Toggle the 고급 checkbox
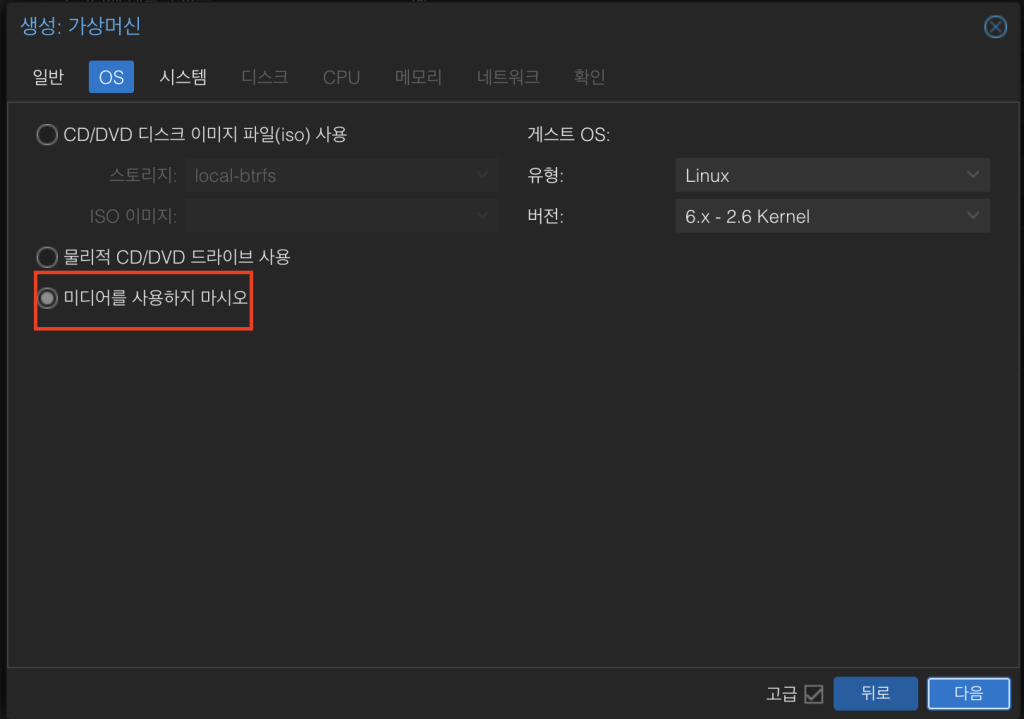The width and height of the screenshot is (1024, 719). tap(813, 693)
